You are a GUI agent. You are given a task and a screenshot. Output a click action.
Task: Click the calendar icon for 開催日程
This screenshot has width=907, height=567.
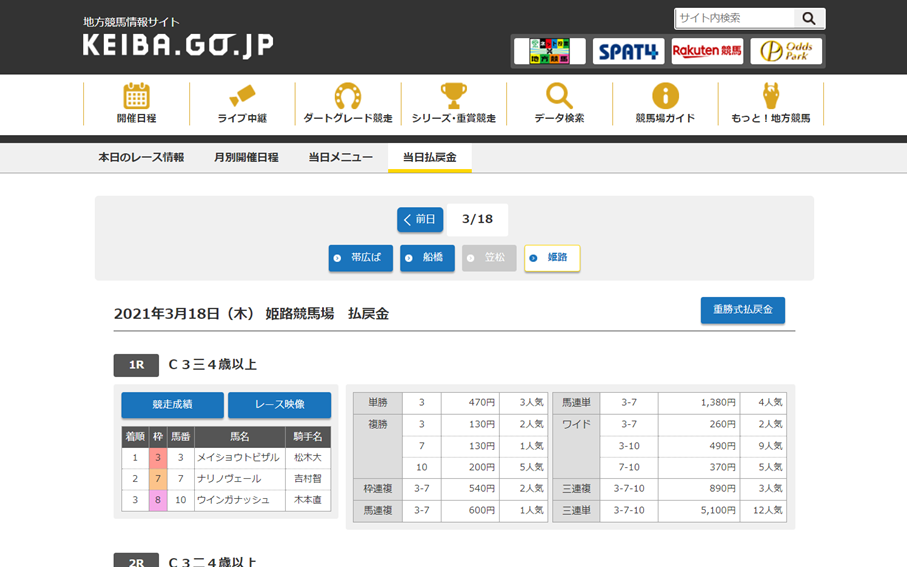tap(136, 97)
